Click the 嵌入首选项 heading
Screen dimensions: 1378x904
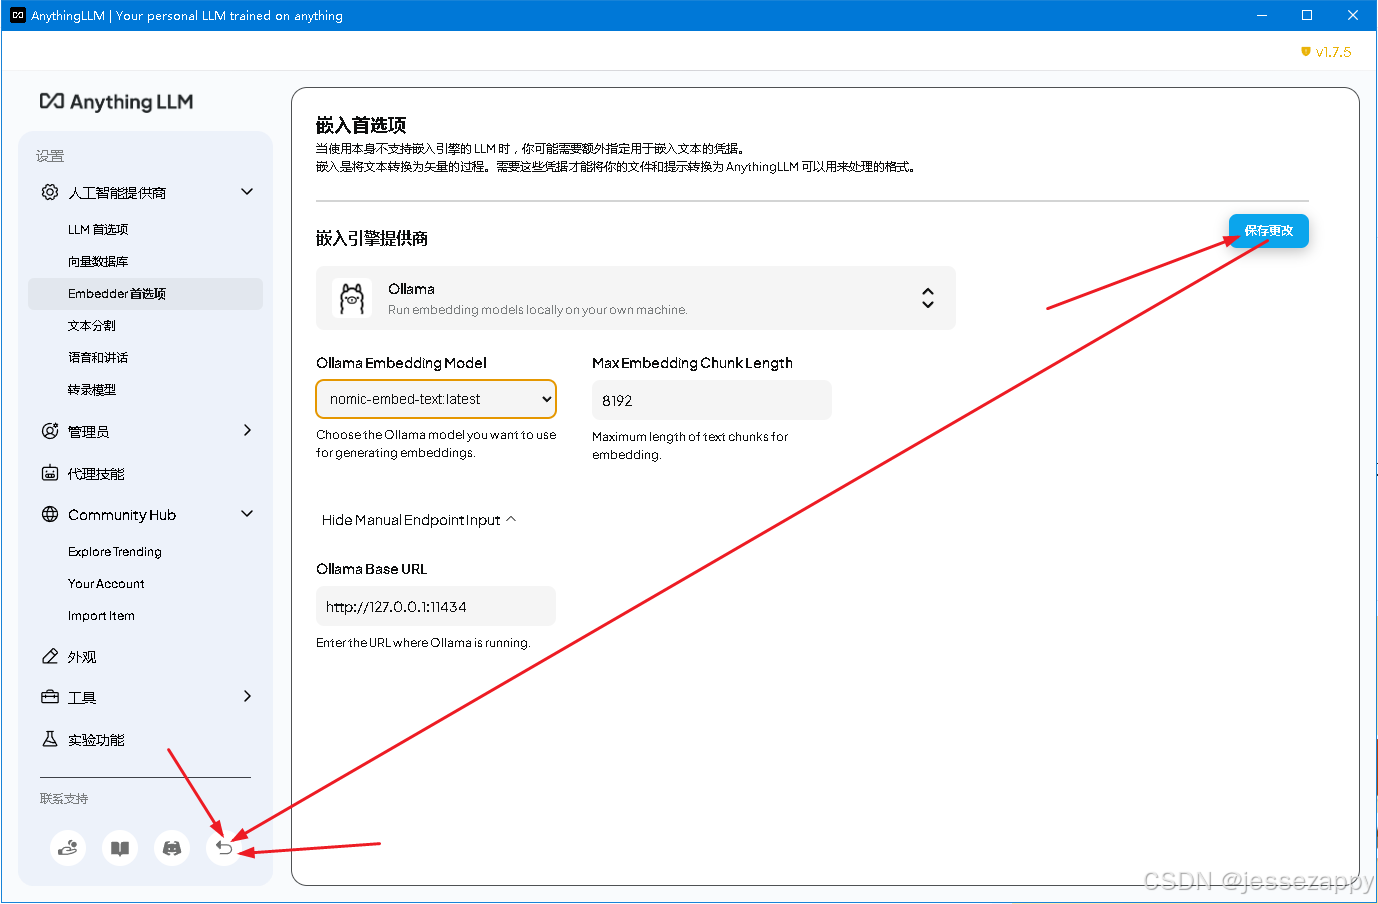(x=361, y=125)
